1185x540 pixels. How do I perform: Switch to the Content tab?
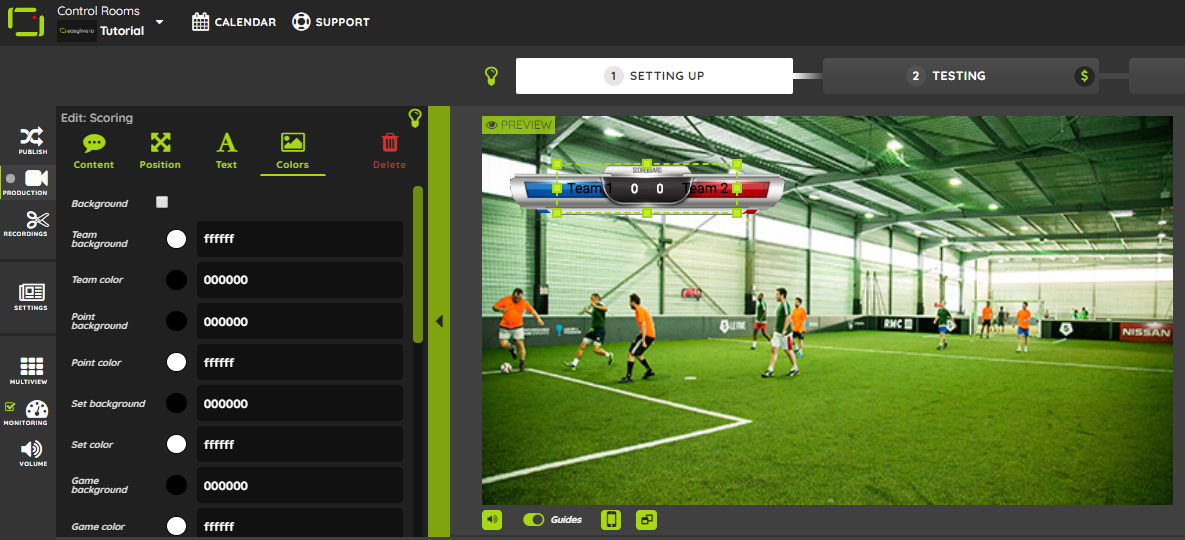coord(94,151)
